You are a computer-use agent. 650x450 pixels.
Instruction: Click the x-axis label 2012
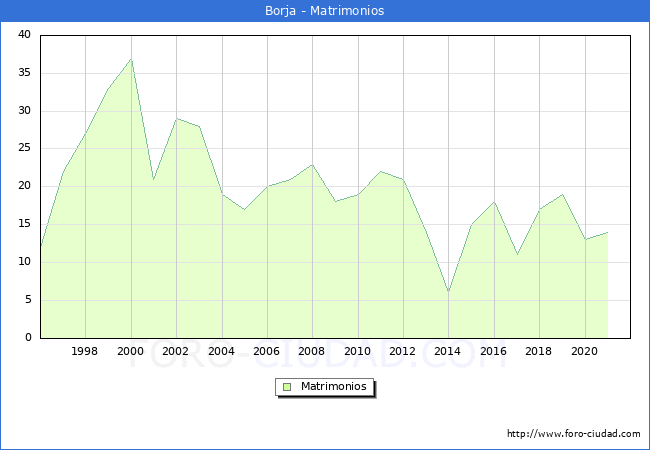point(403,351)
